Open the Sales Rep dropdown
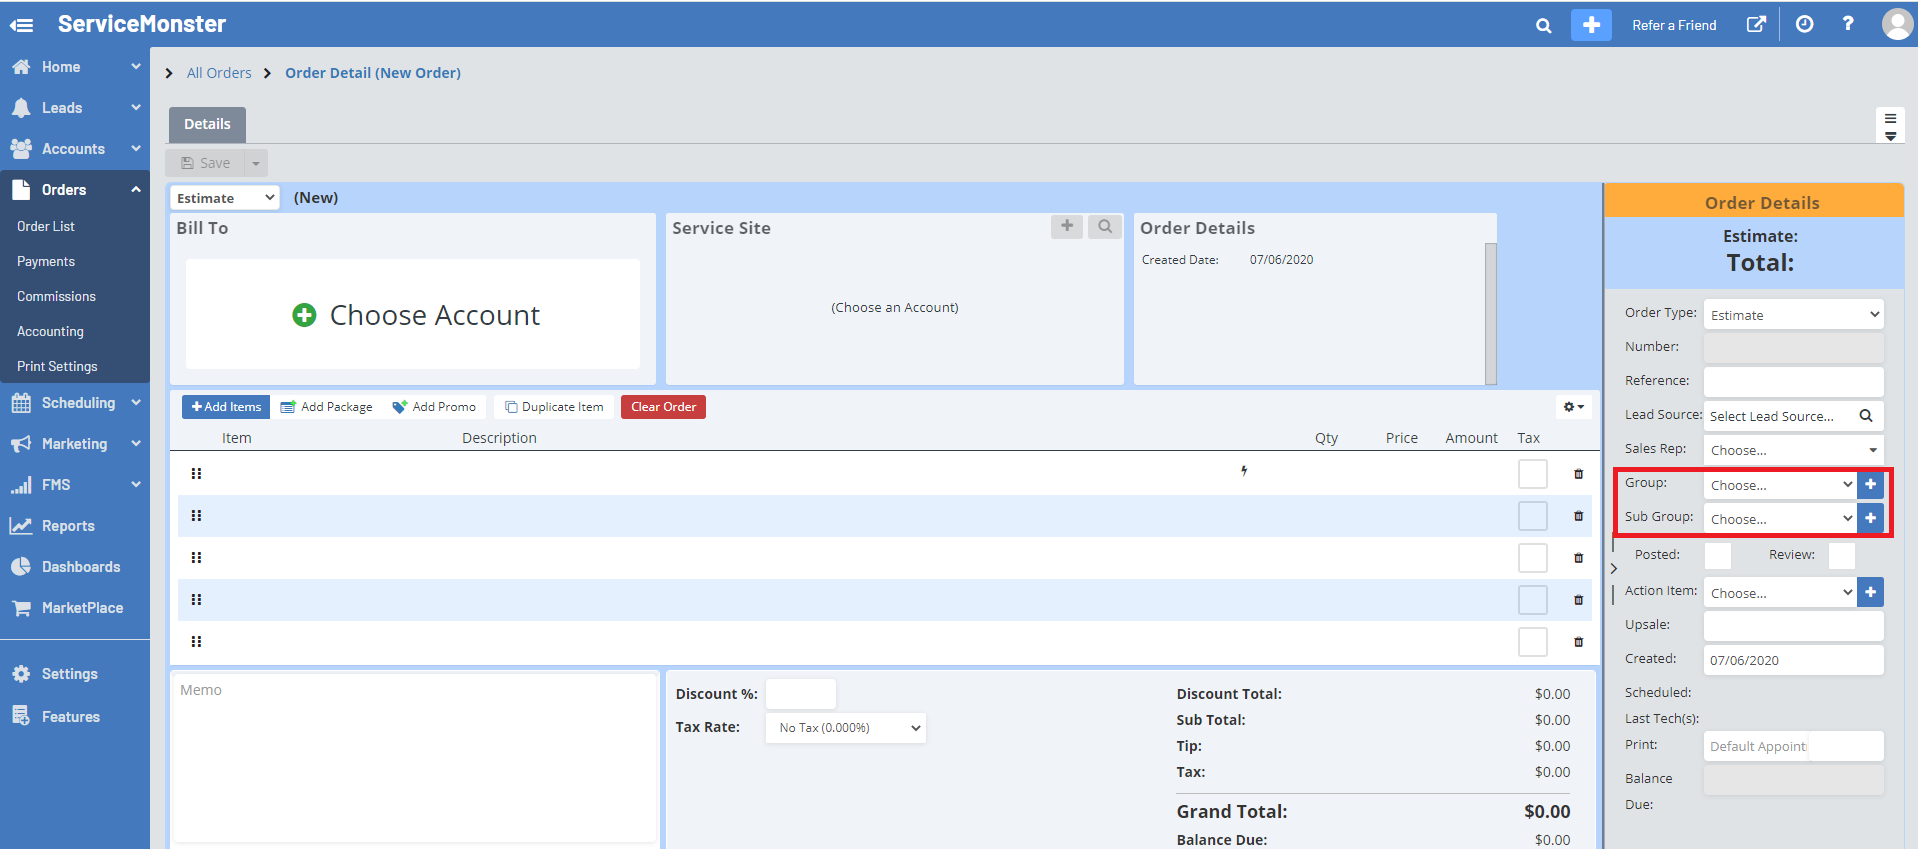This screenshot has width=1918, height=849. pos(1793,450)
